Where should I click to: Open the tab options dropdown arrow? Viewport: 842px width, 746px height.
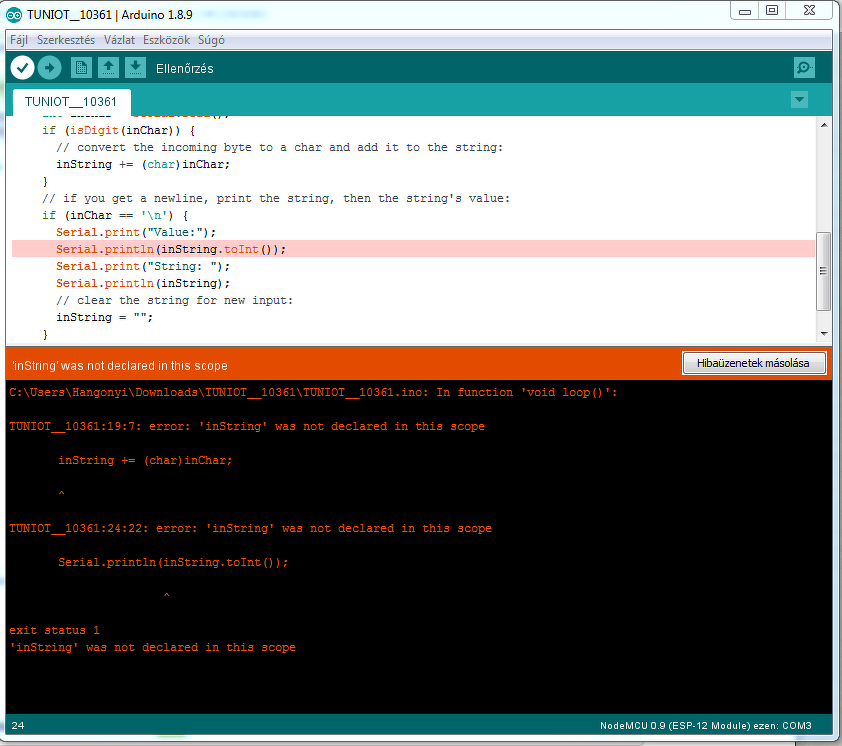point(799,99)
